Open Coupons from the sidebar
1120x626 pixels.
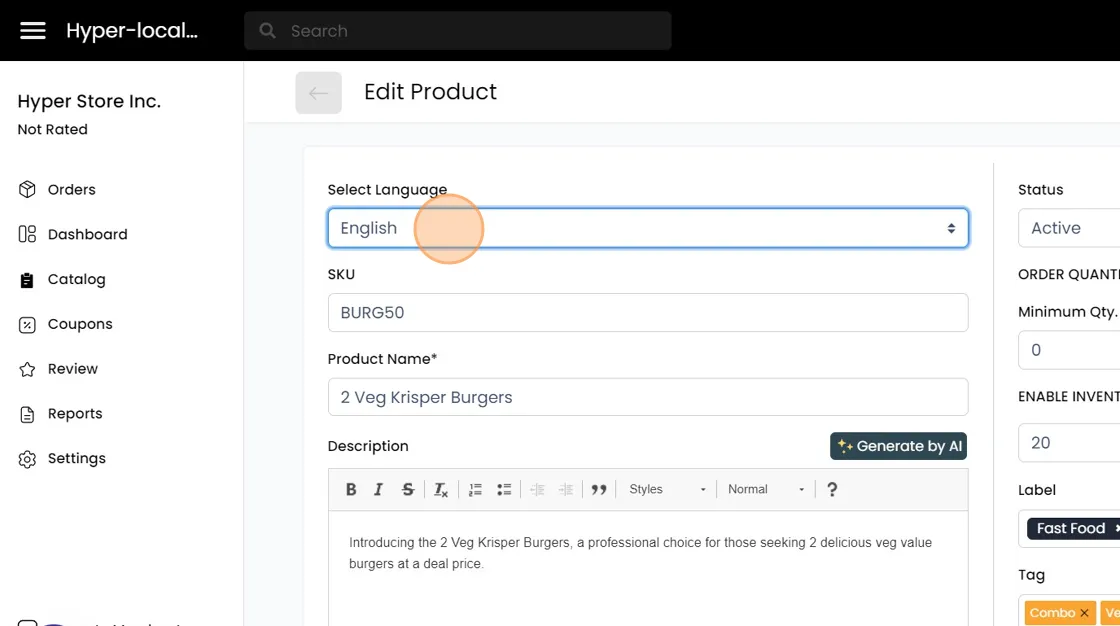click(x=80, y=324)
